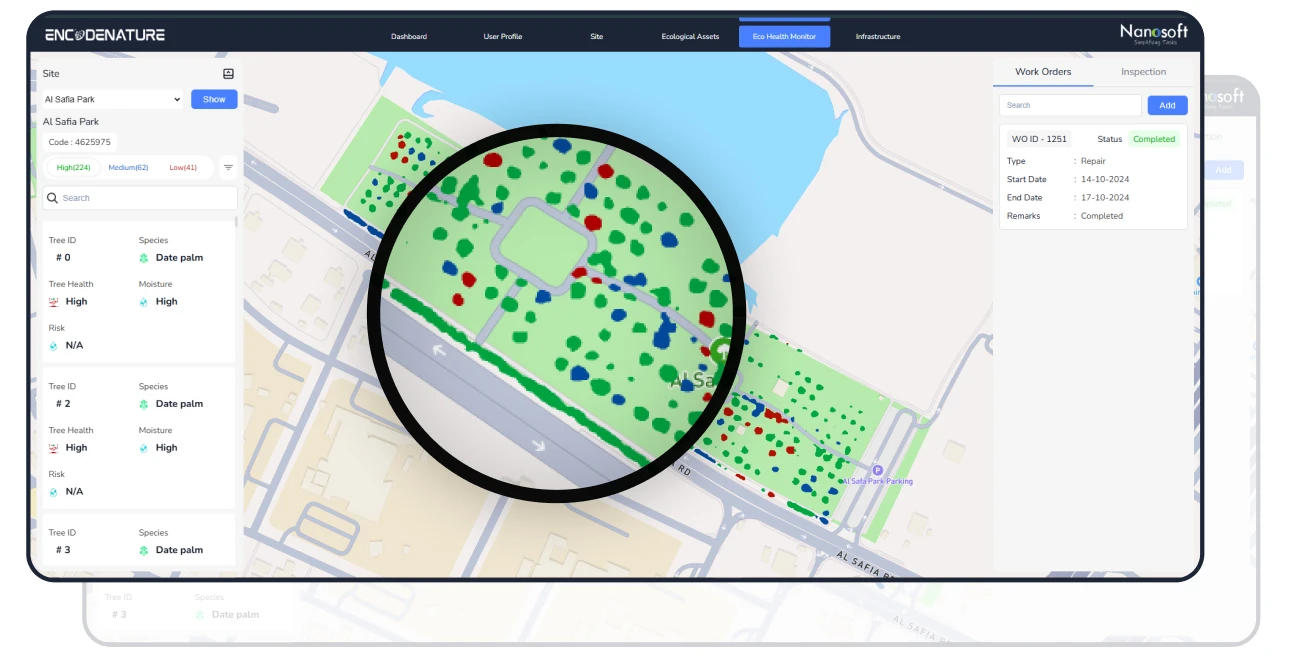Viewport: 1300px width, 666px height.
Task: Click the magnifier icon in the tree search bar
Action: [53, 197]
